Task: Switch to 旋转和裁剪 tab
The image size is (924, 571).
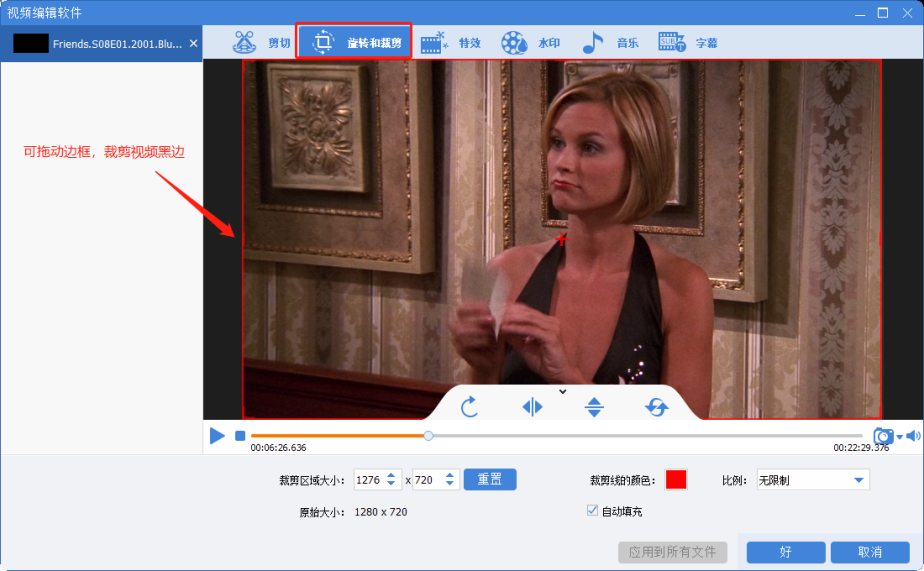Action: [354, 42]
